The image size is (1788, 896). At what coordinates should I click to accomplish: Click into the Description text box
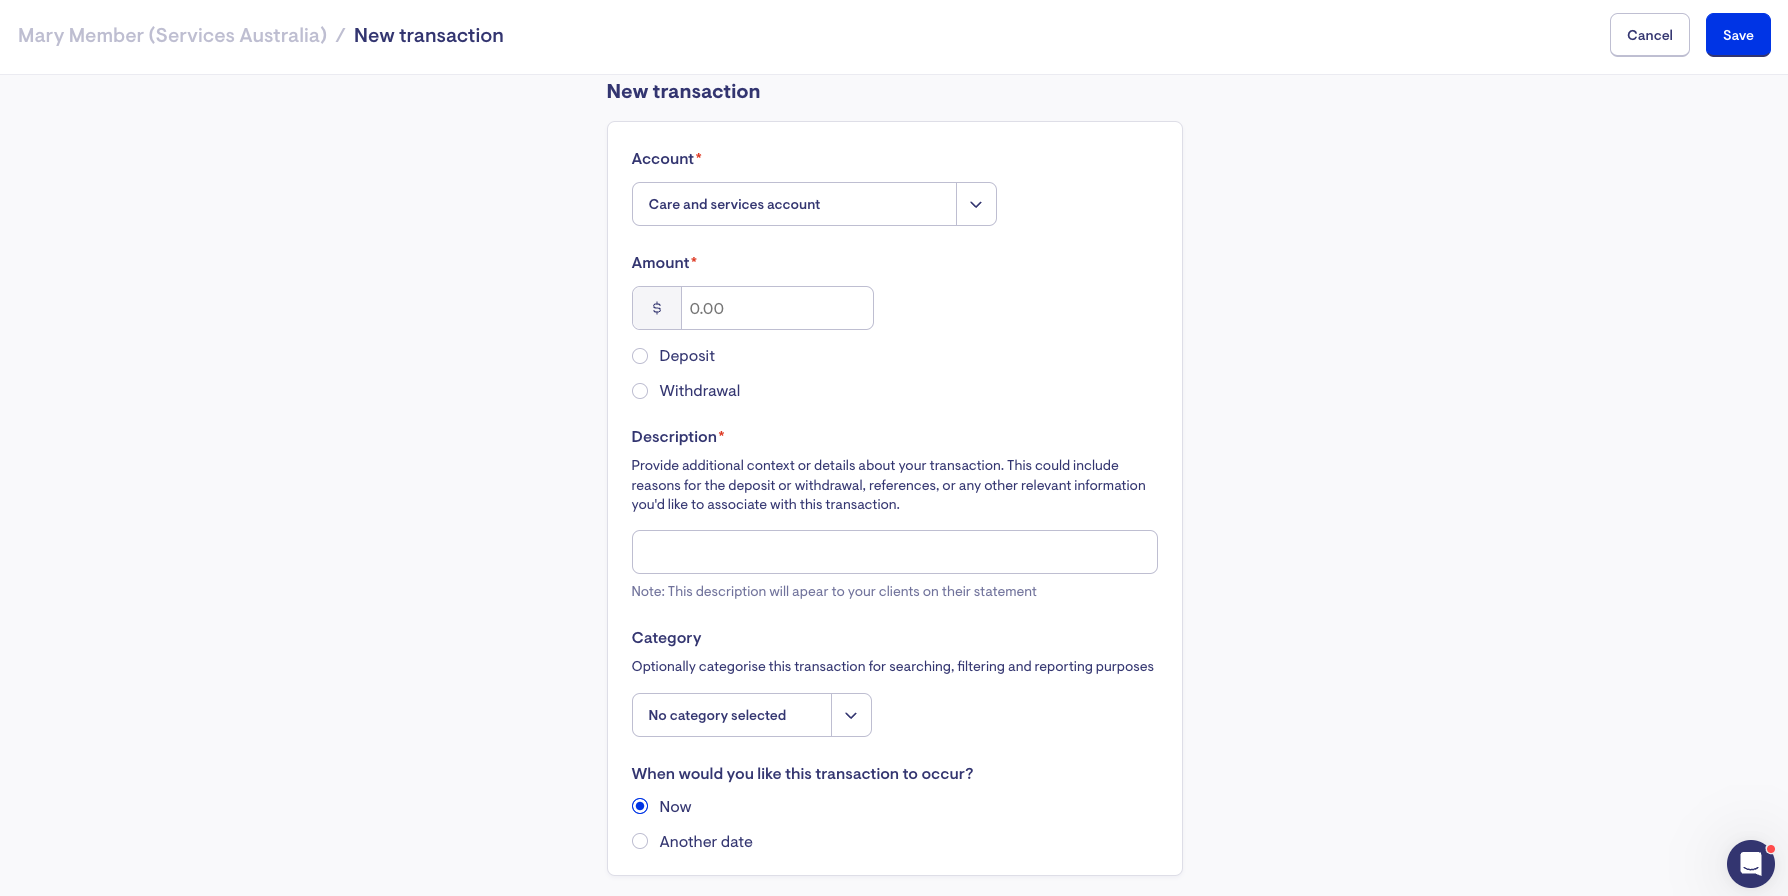[894, 552]
